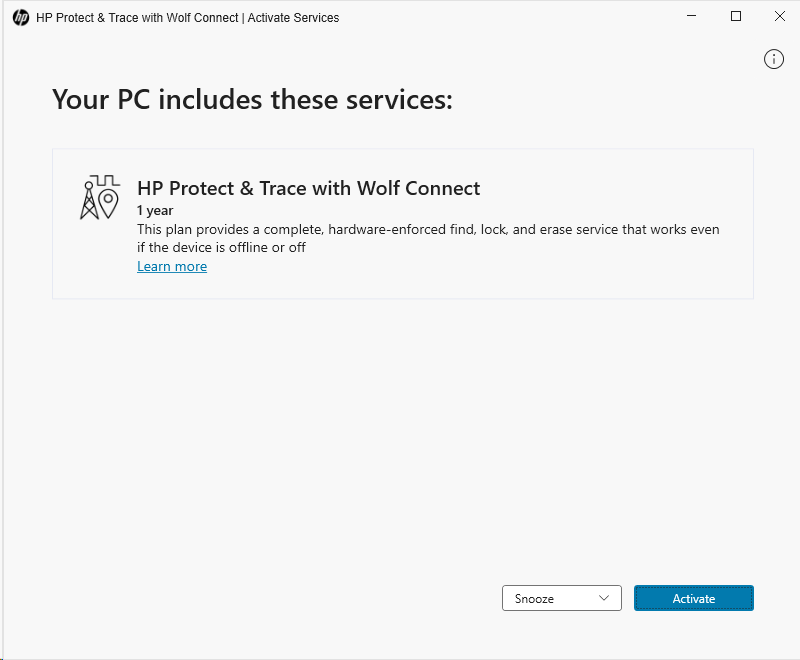800x660 pixels.
Task: Click the tower and location pin icon
Action: tap(99, 198)
